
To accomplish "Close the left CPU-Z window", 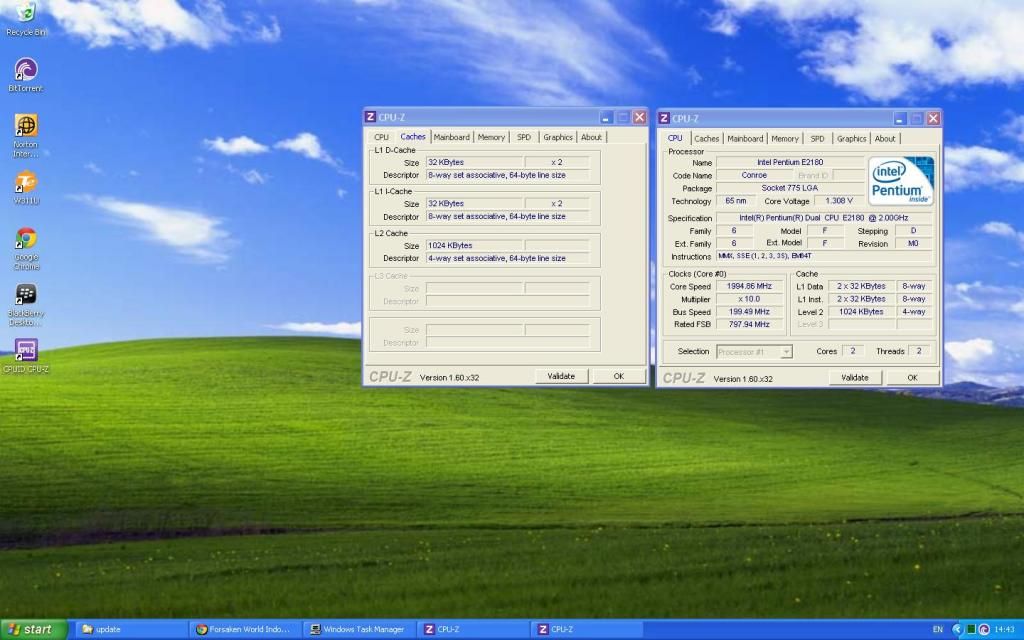I will point(639,118).
